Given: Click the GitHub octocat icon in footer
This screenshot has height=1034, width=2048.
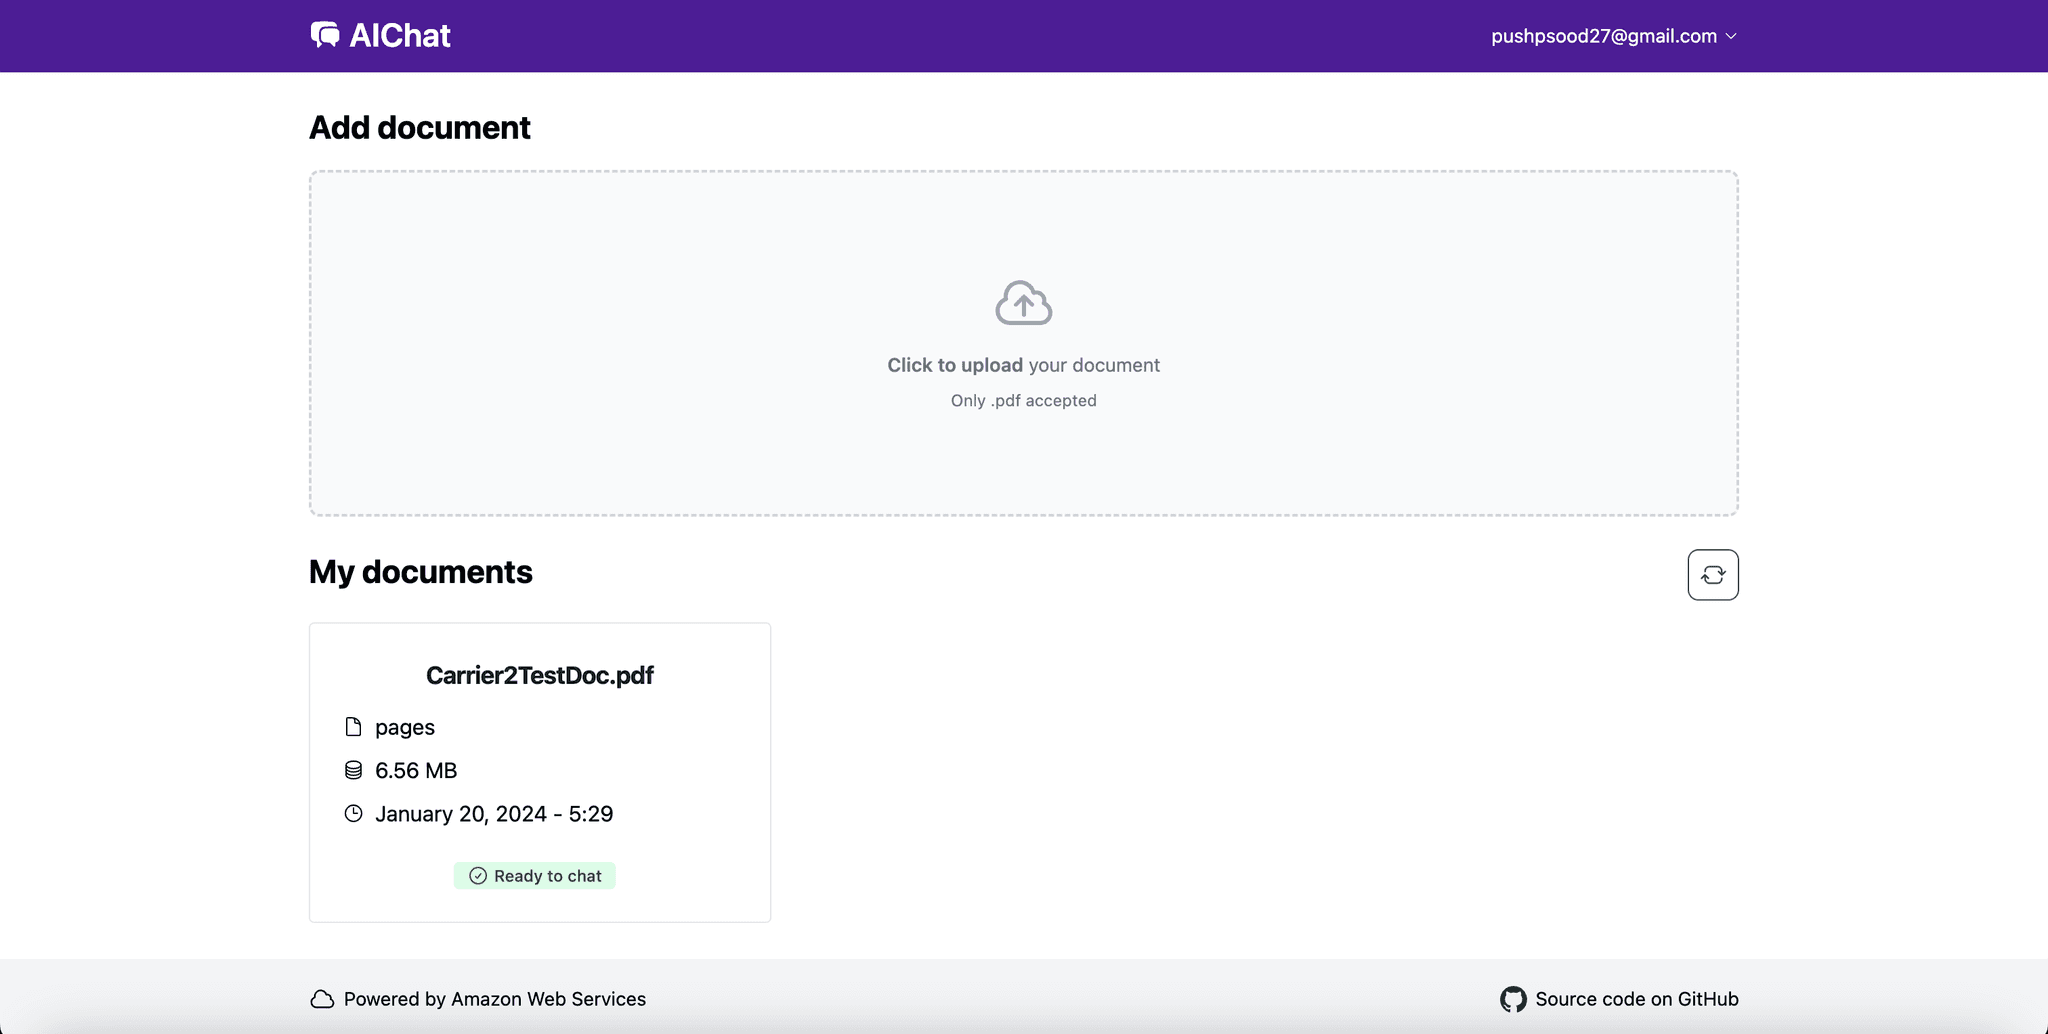Looking at the screenshot, I should tap(1513, 999).
